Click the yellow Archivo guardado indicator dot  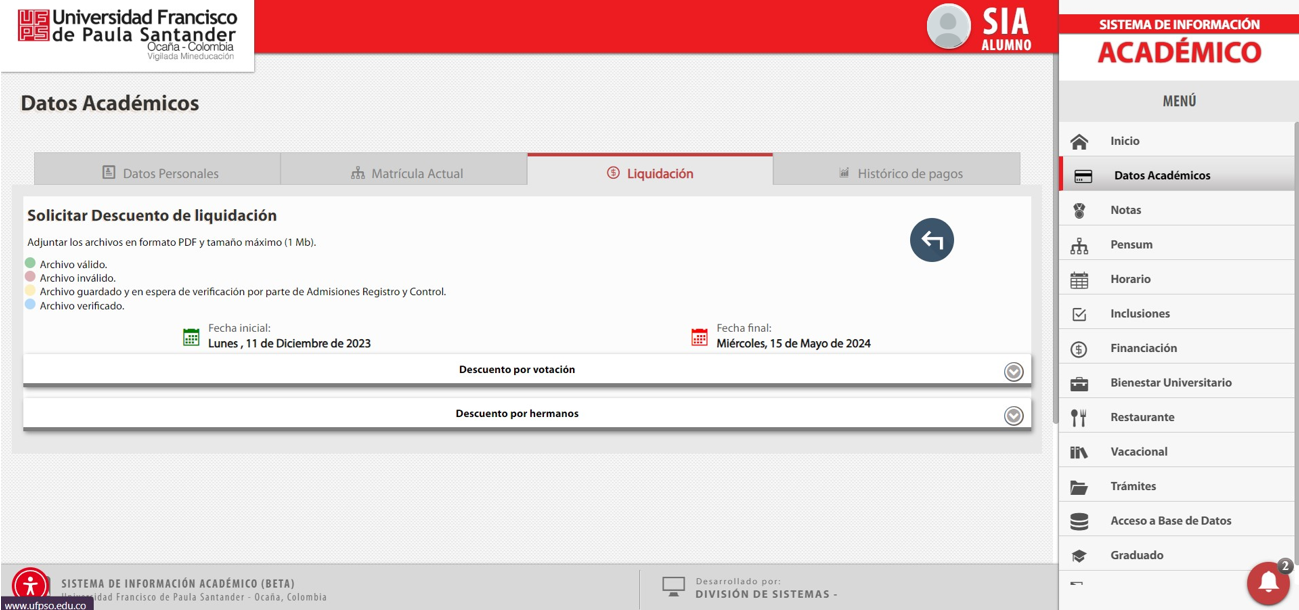point(30,290)
